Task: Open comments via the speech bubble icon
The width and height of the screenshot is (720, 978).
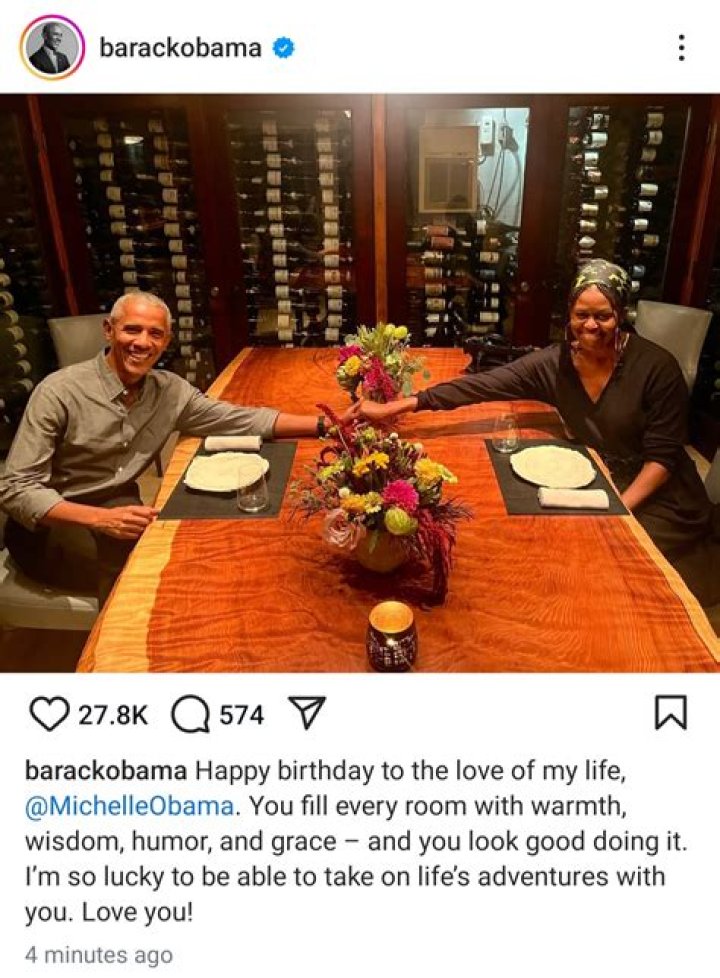Action: click(190, 714)
